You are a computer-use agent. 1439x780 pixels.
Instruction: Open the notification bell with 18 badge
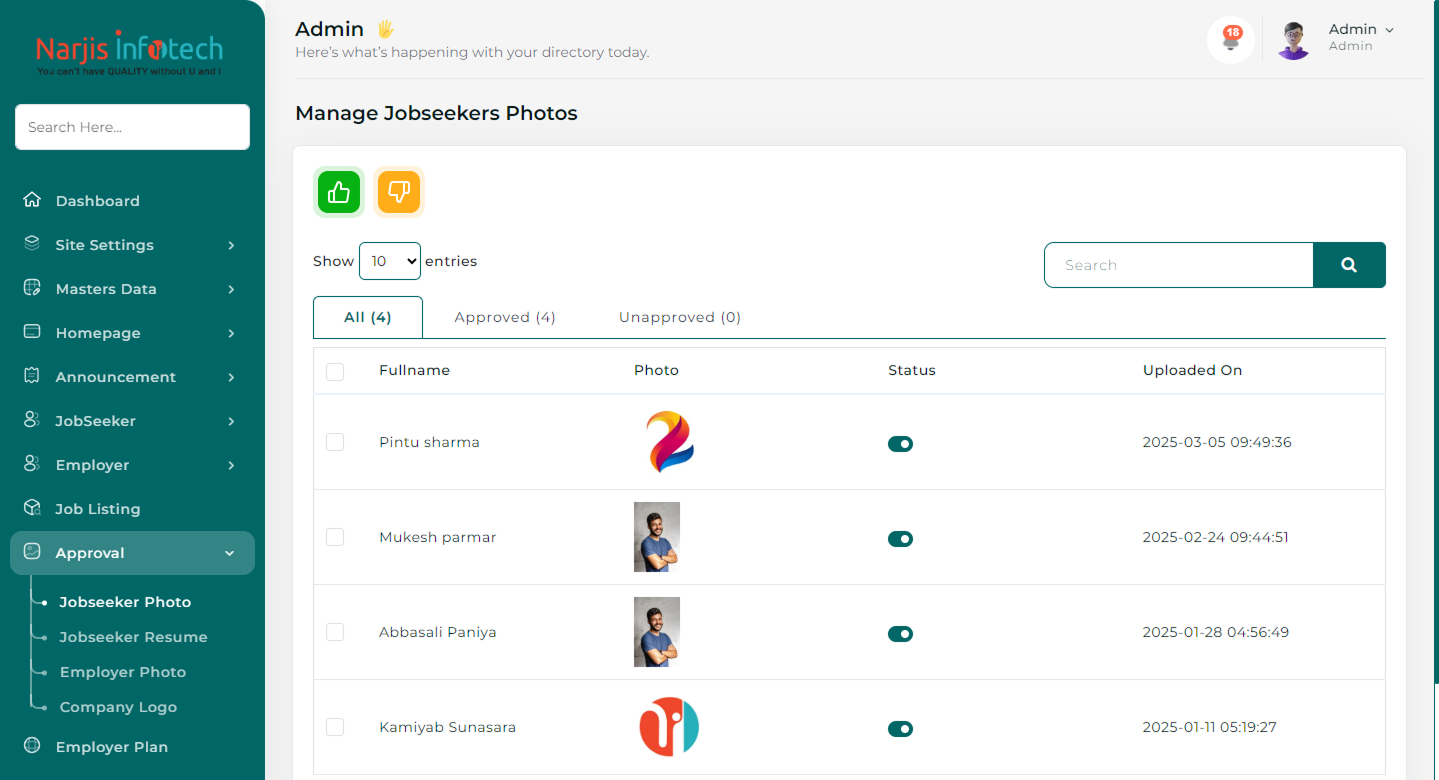[1231, 41]
